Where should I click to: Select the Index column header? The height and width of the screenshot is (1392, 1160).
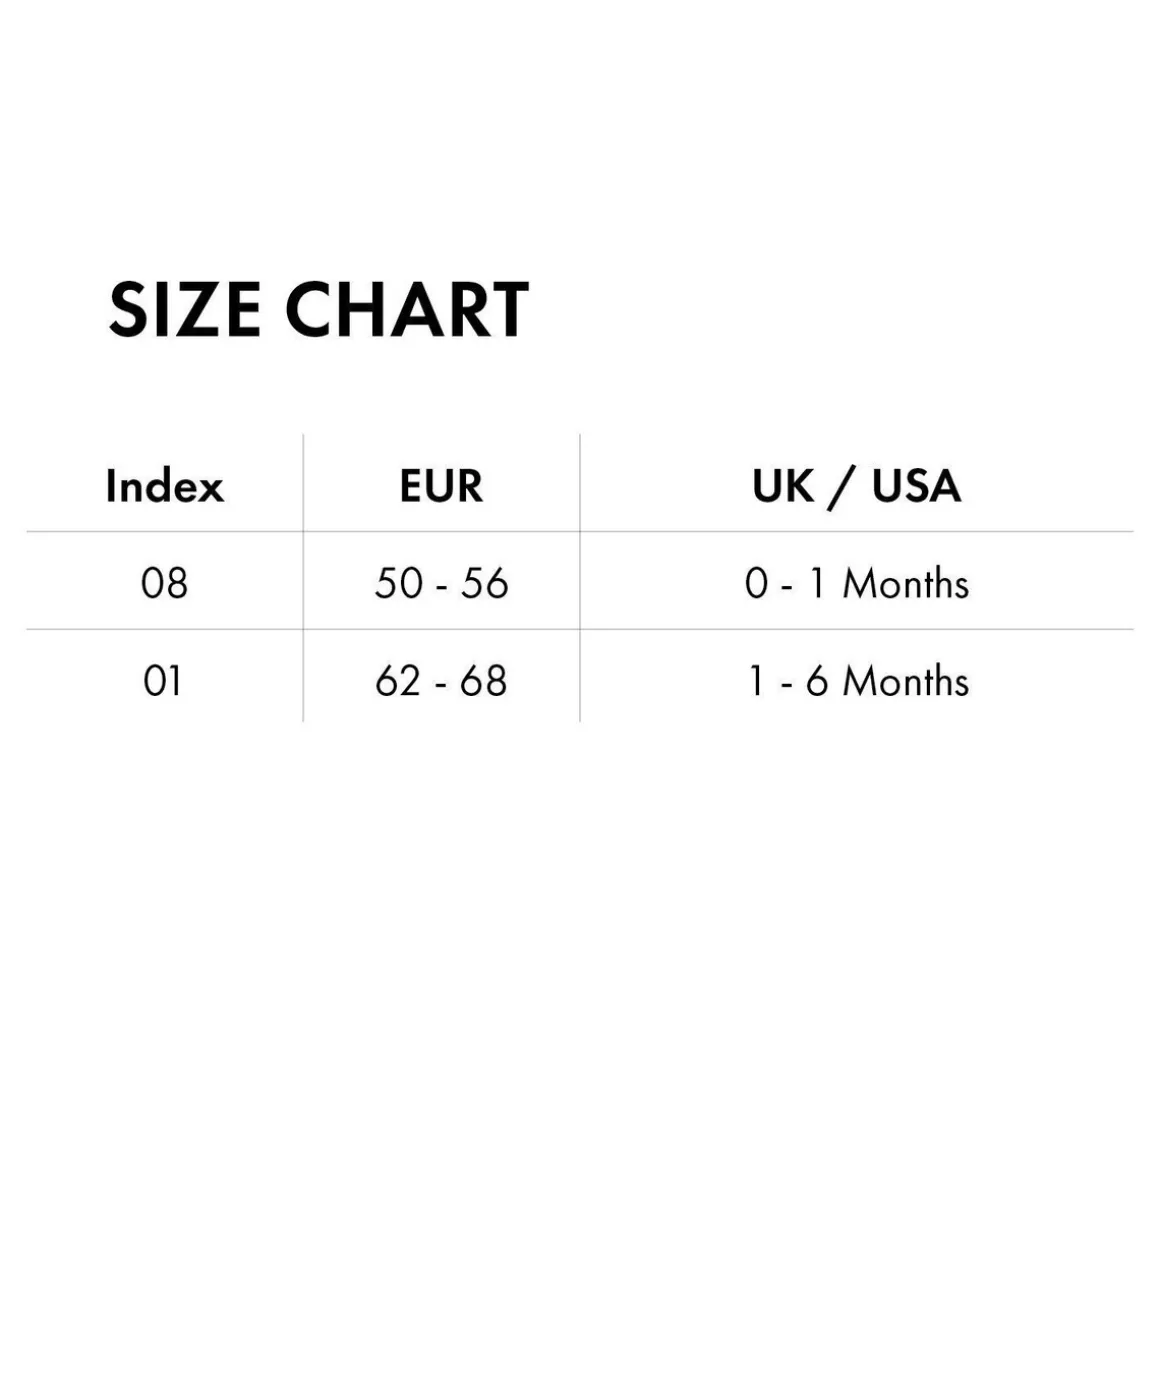[x=165, y=487]
